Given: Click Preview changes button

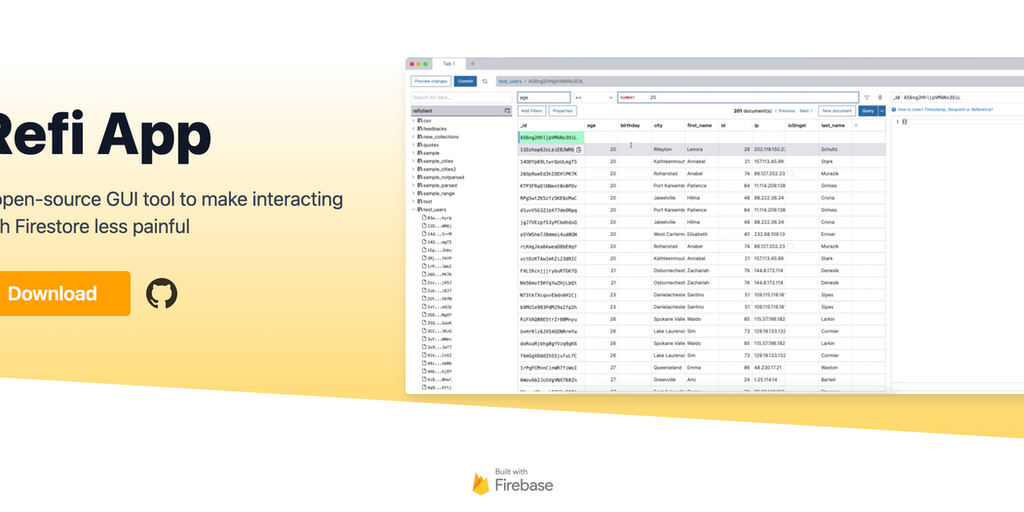Looking at the screenshot, I should [x=431, y=82].
